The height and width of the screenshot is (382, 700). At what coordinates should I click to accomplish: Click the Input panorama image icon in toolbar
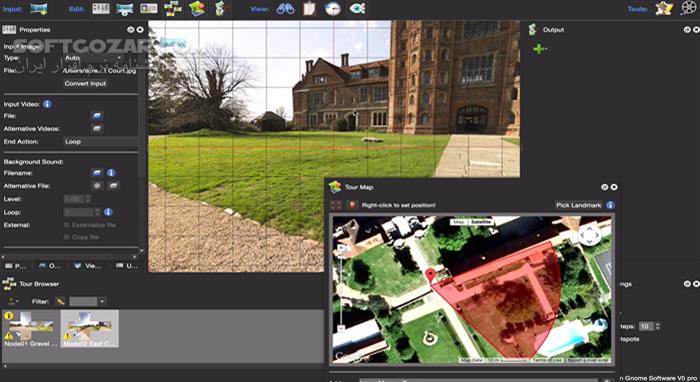coord(39,8)
